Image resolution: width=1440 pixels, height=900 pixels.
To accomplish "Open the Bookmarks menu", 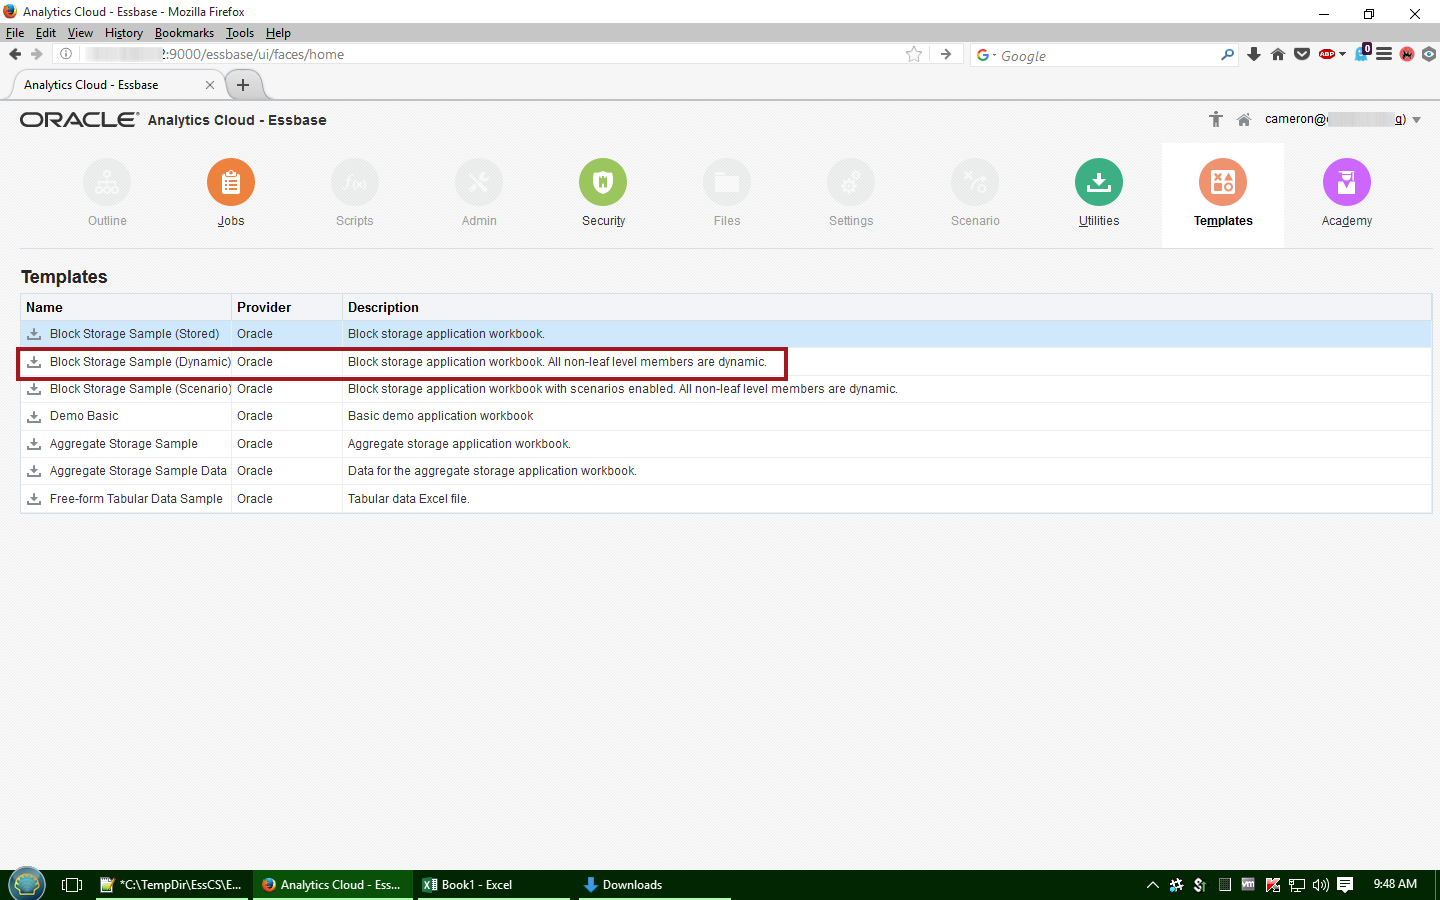I will tap(184, 33).
